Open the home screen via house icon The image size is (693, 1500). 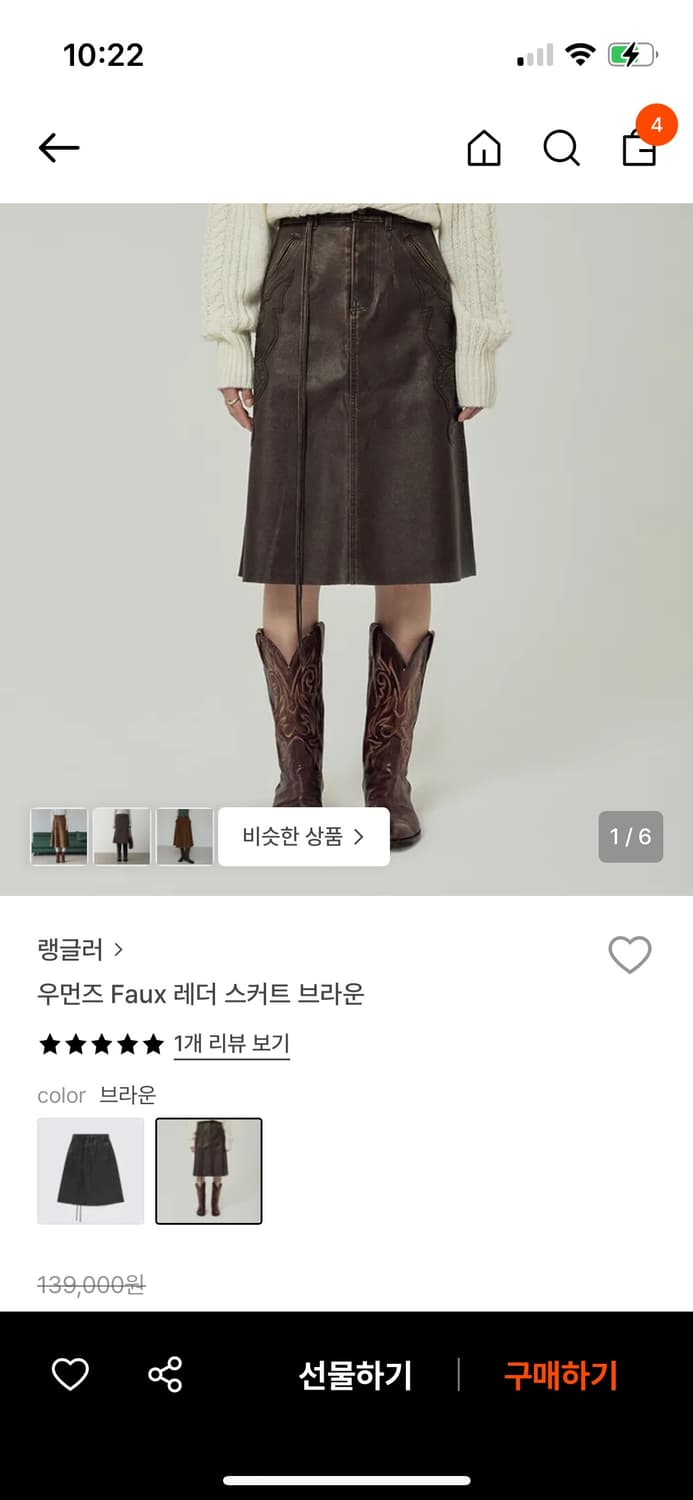[483, 148]
